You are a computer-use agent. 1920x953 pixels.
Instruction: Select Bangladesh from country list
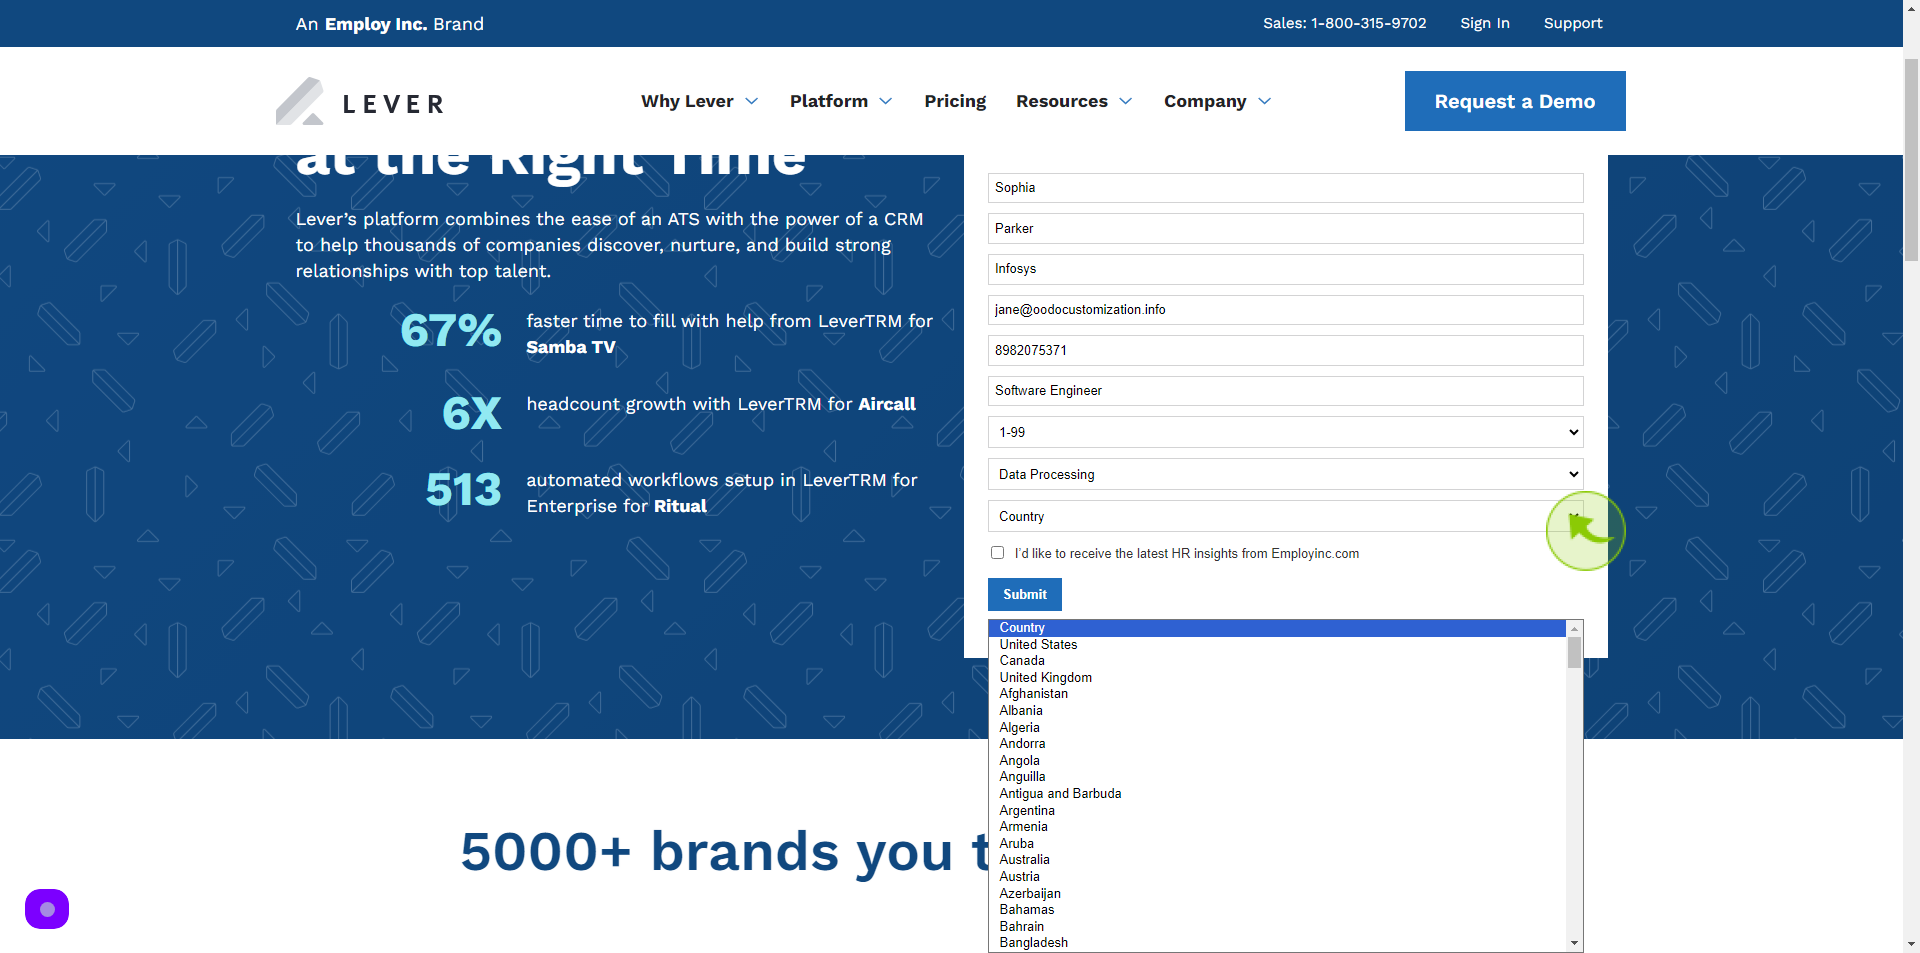click(x=1277, y=943)
